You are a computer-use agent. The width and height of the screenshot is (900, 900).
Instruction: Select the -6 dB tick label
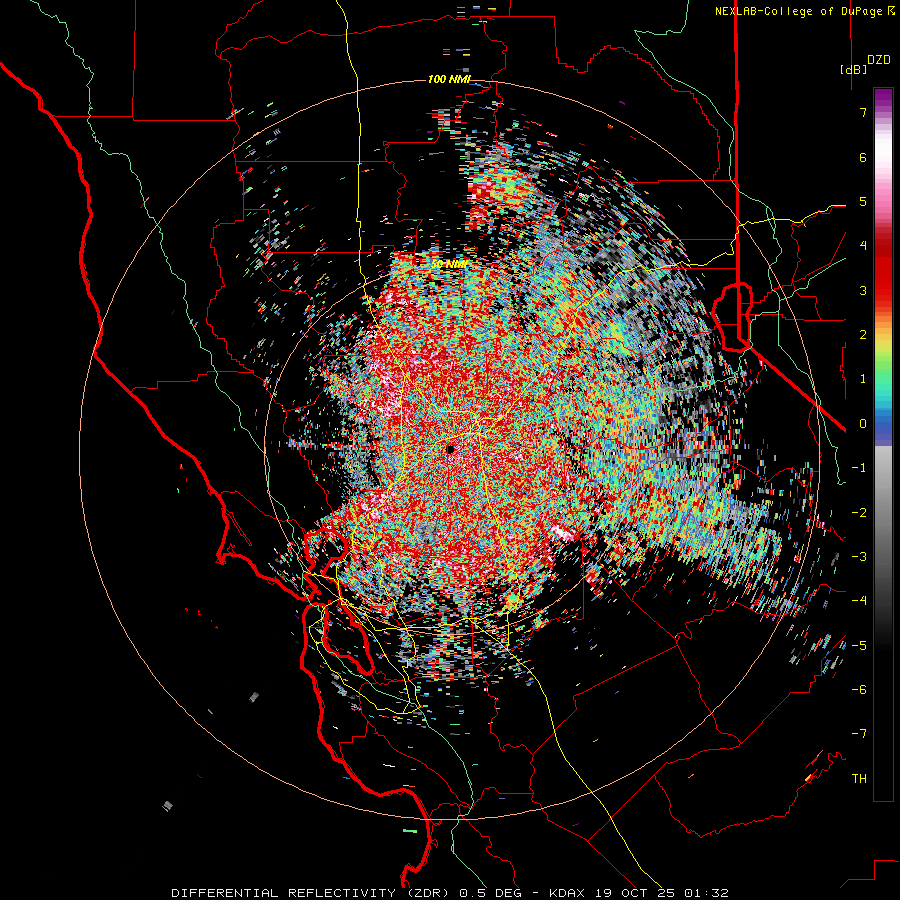pos(859,690)
